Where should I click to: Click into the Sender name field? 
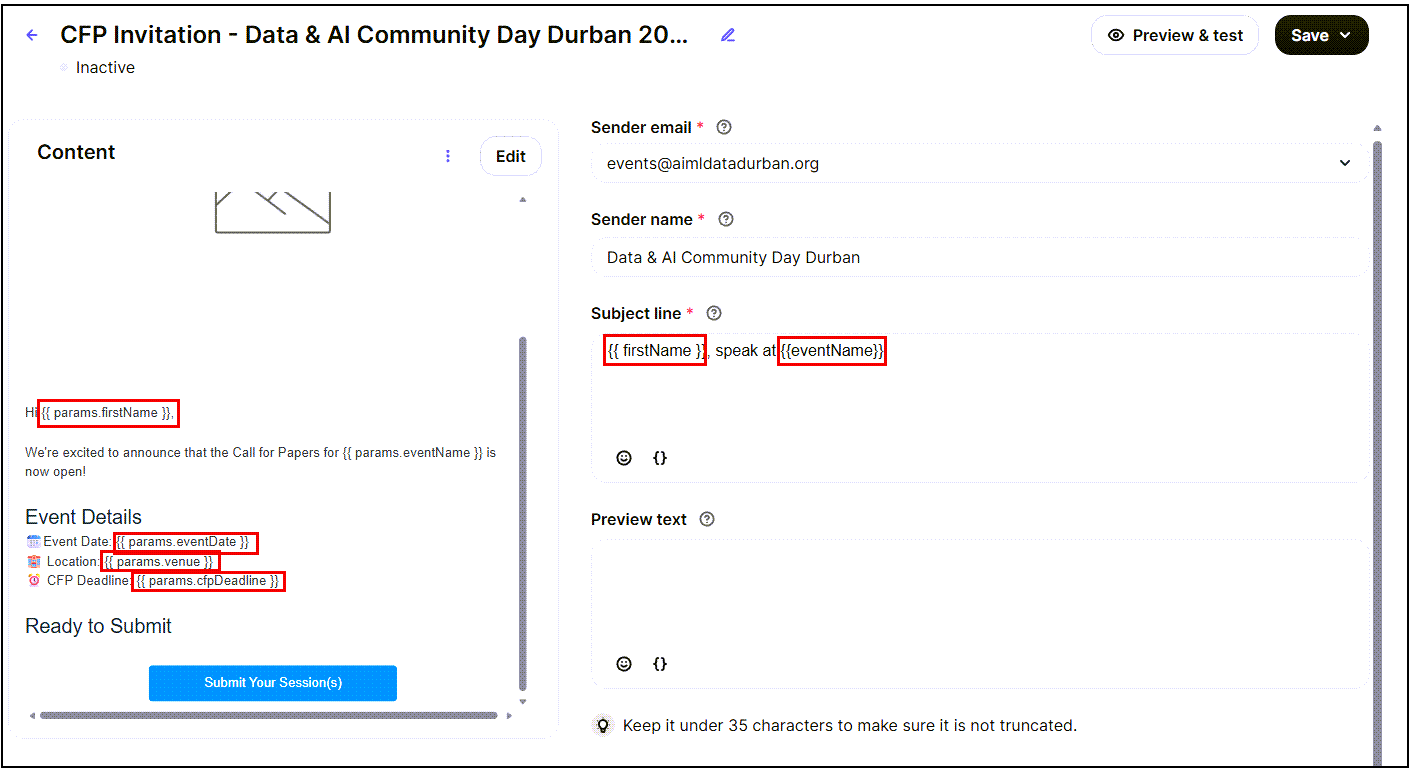[x=978, y=257]
